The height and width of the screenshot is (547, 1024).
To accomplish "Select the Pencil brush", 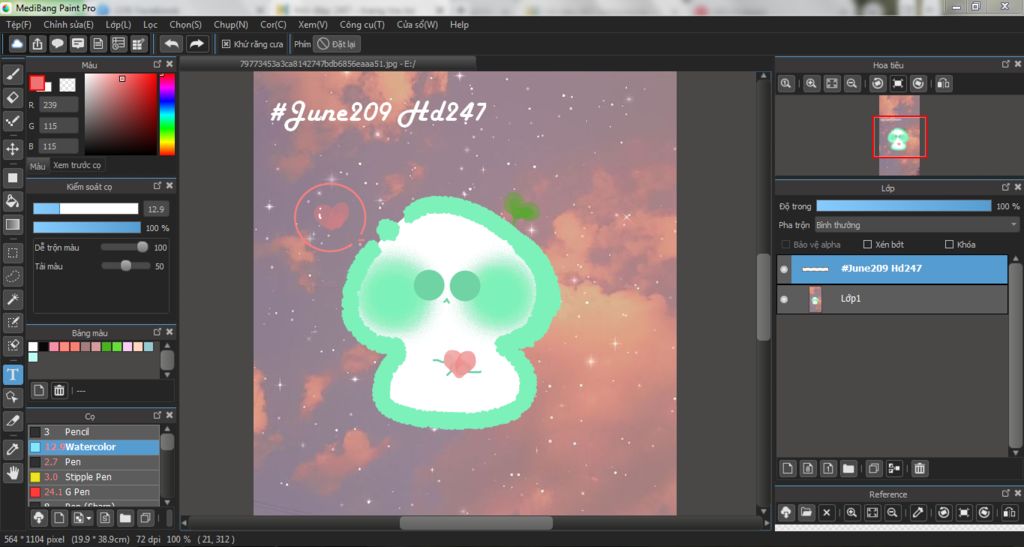I will point(93,431).
